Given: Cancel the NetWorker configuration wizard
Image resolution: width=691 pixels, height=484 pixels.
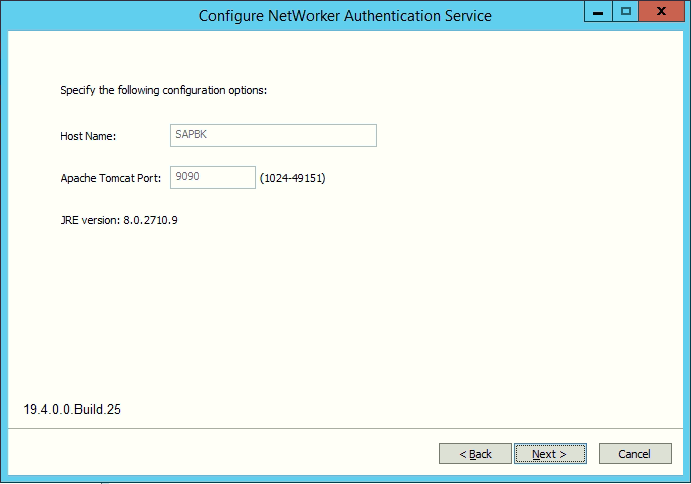Looking at the screenshot, I should coord(634,454).
